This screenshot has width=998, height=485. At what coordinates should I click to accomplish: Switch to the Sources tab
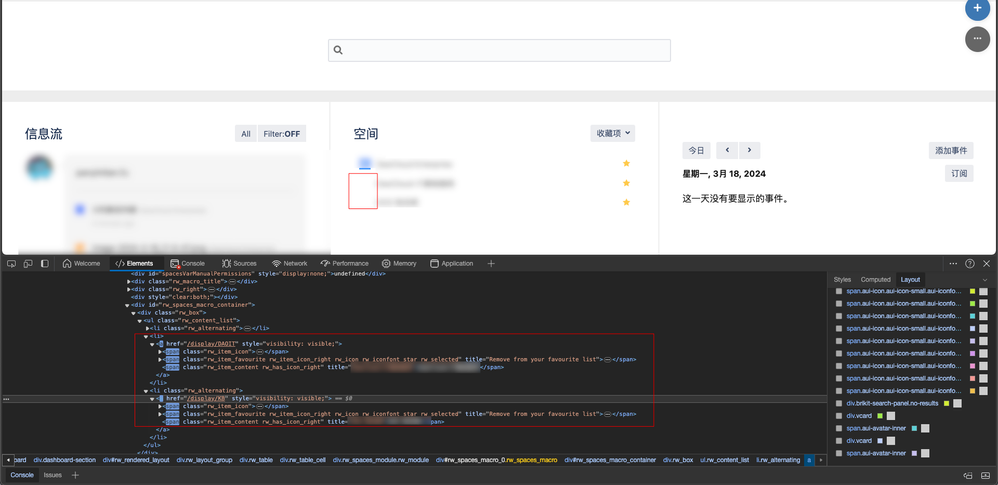click(x=239, y=264)
